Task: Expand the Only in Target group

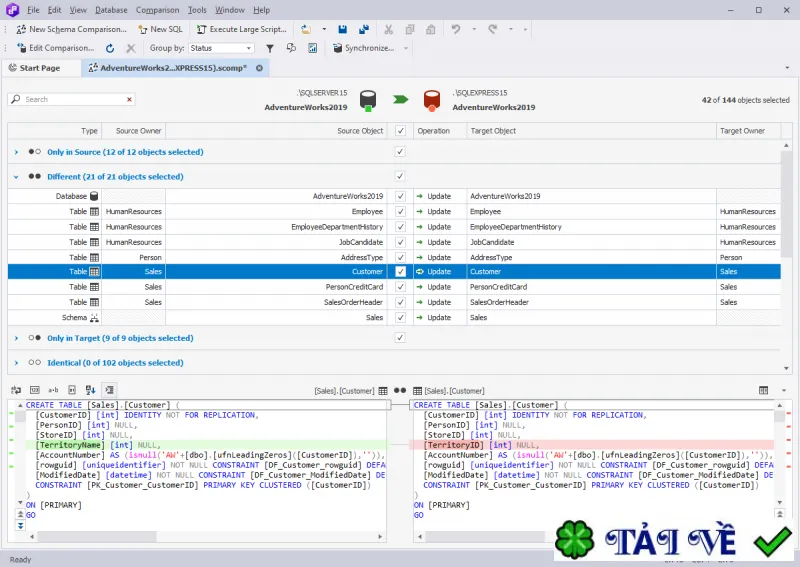Action: (x=16, y=338)
